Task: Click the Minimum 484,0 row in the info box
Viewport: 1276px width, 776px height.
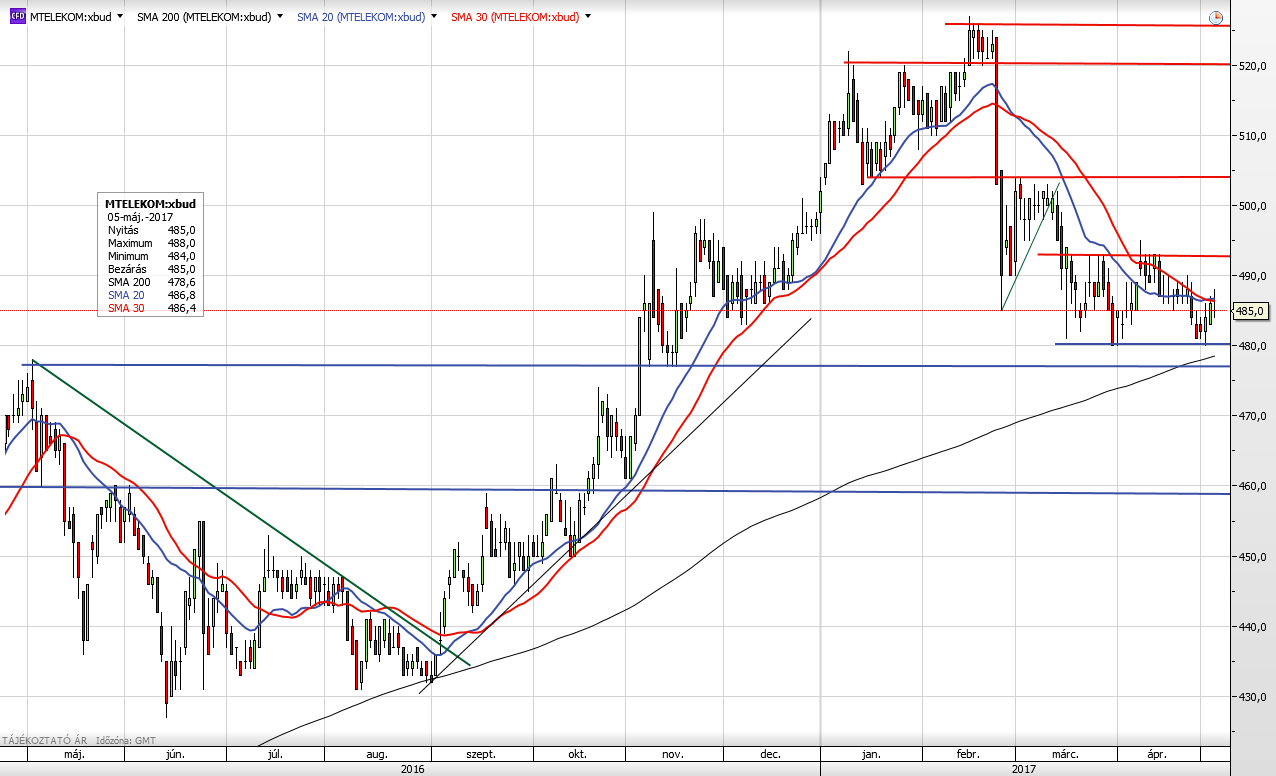Action: point(150,256)
